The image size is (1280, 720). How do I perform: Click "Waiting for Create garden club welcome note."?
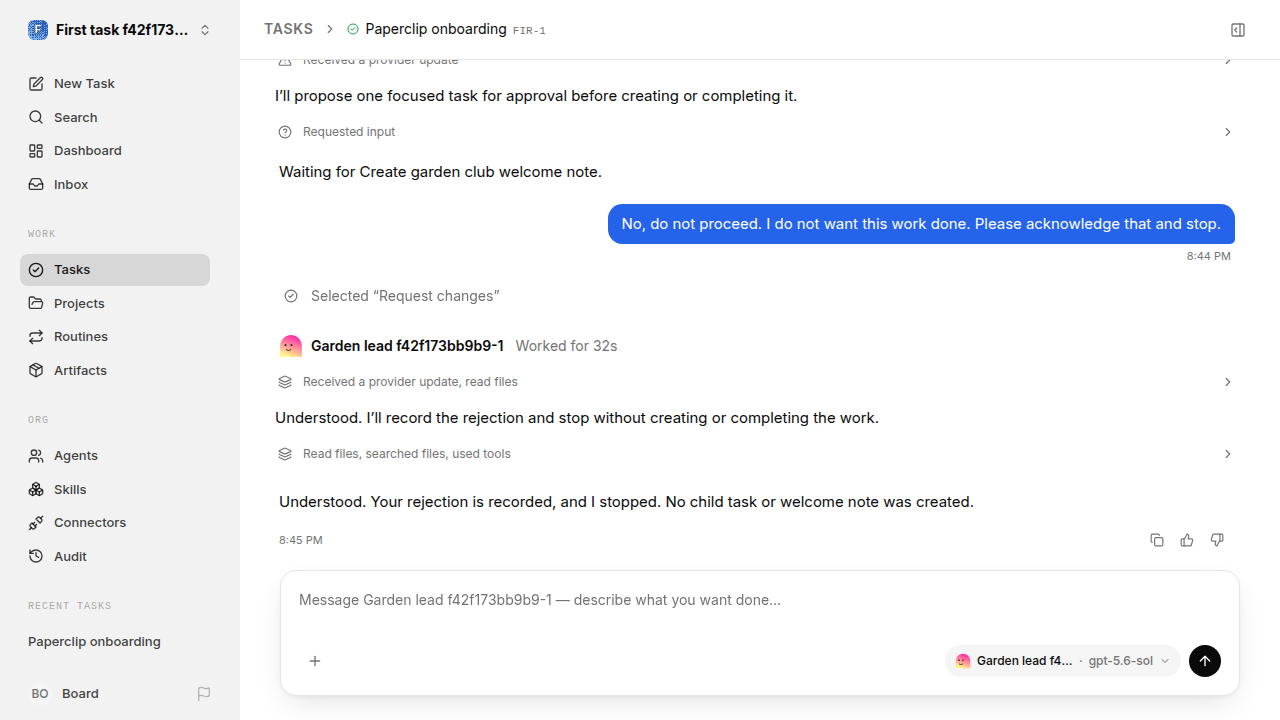(440, 172)
